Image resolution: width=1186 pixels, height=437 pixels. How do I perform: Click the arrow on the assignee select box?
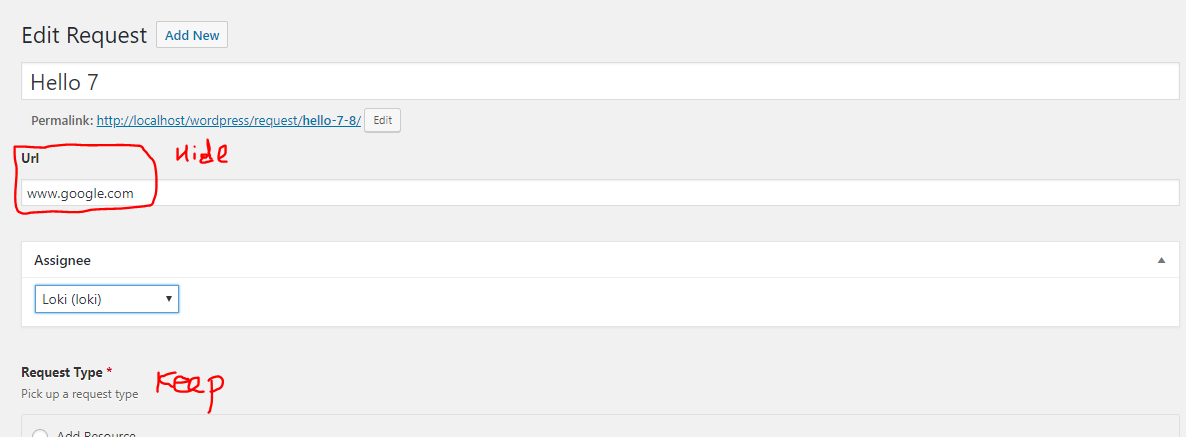tap(169, 298)
